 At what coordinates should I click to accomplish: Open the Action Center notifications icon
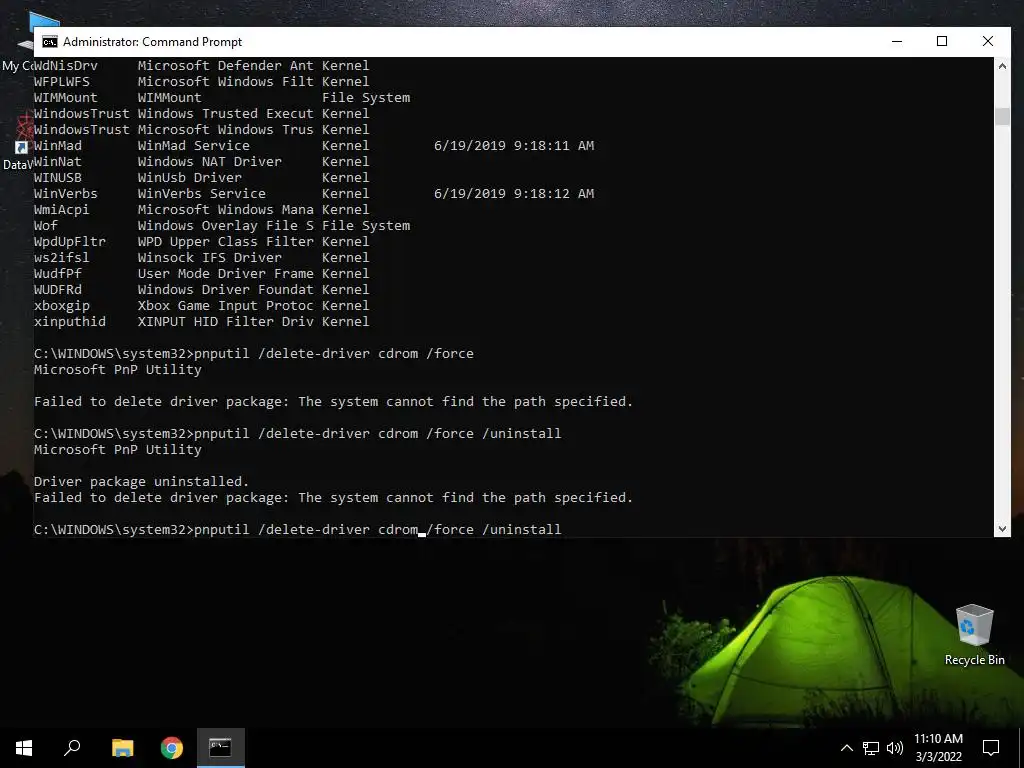pyautogui.click(x=991, y=748)
